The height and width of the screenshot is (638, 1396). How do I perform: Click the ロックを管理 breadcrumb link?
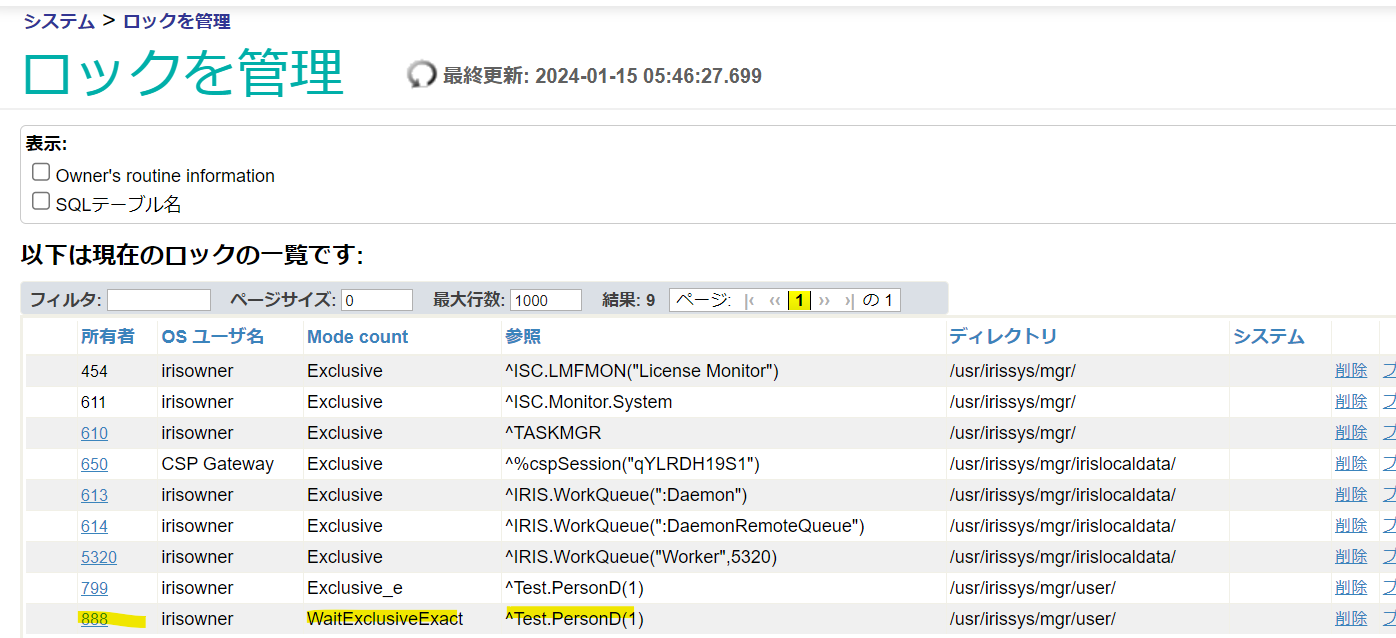coord(176,21)
